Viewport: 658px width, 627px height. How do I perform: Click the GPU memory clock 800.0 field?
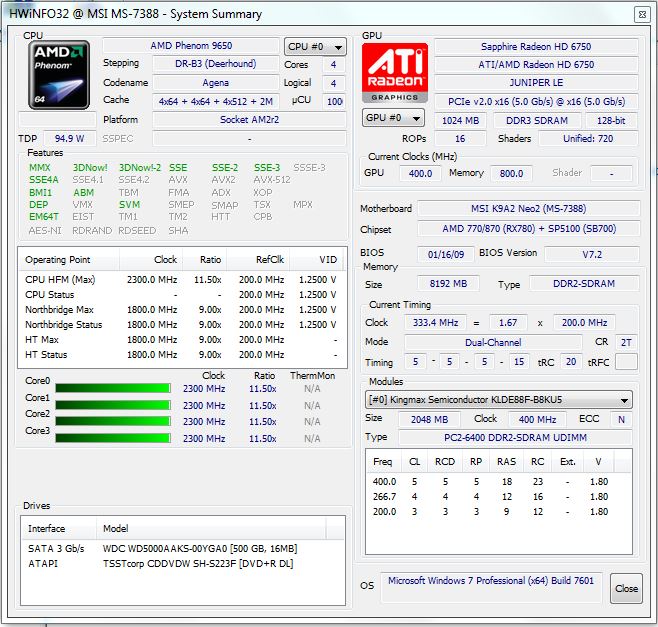pyautogui.click(x=511, y=173)
